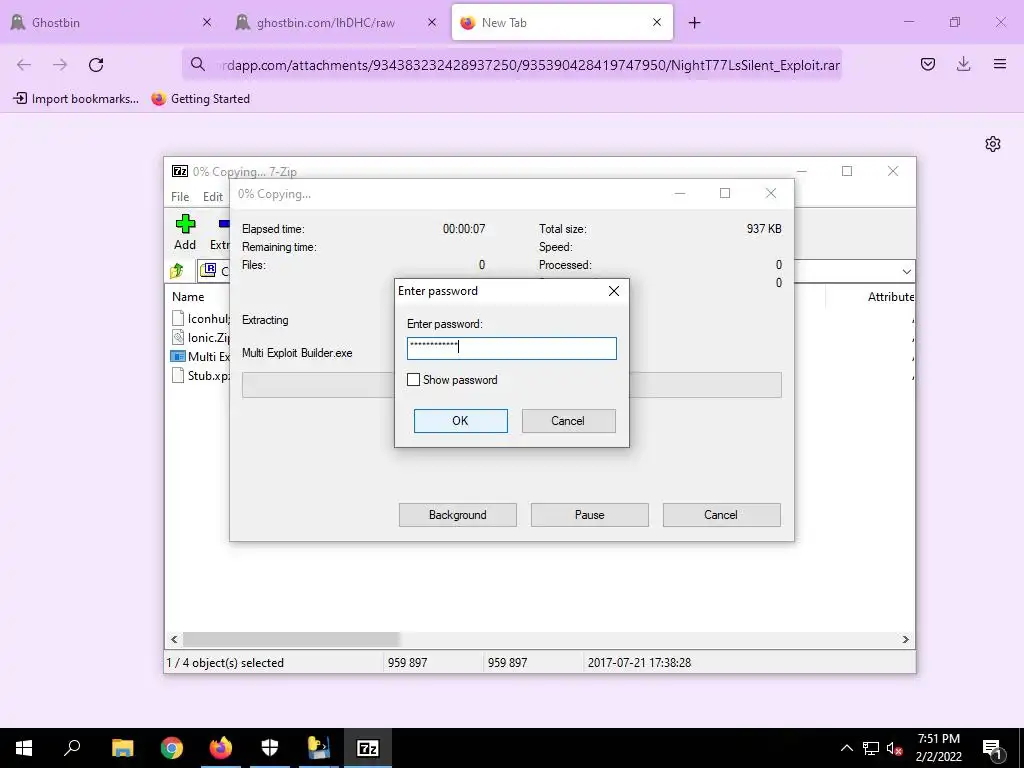Click address bar search magnifier icon
This screenshot has height=768, width=1024.
coord(197,64)
